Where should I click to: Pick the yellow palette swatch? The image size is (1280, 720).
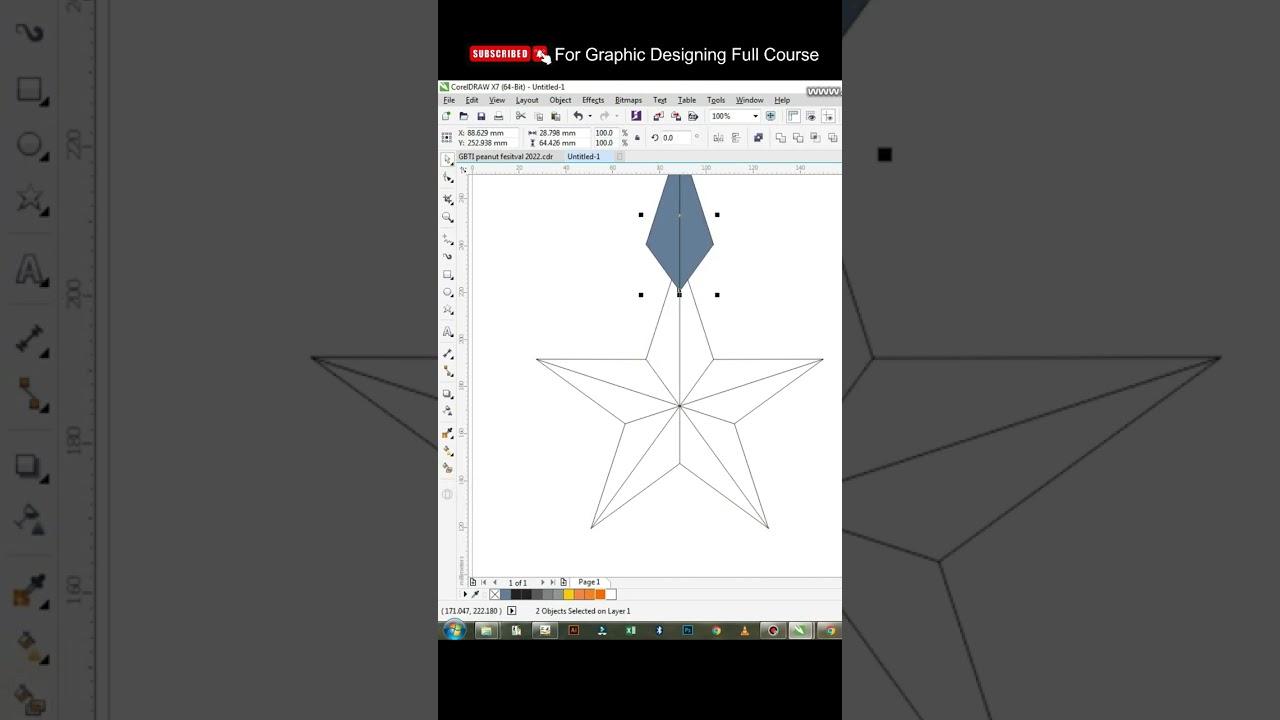point(568,594)
